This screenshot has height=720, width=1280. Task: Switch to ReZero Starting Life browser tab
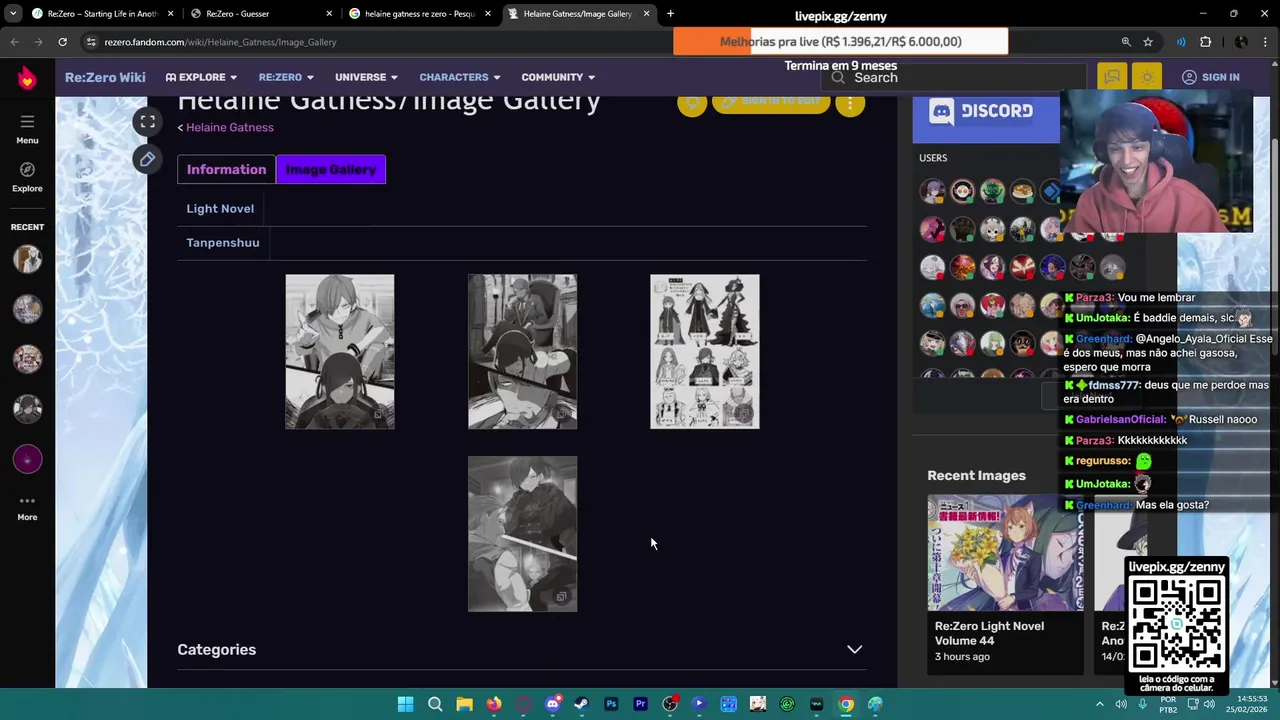[102, 14]
